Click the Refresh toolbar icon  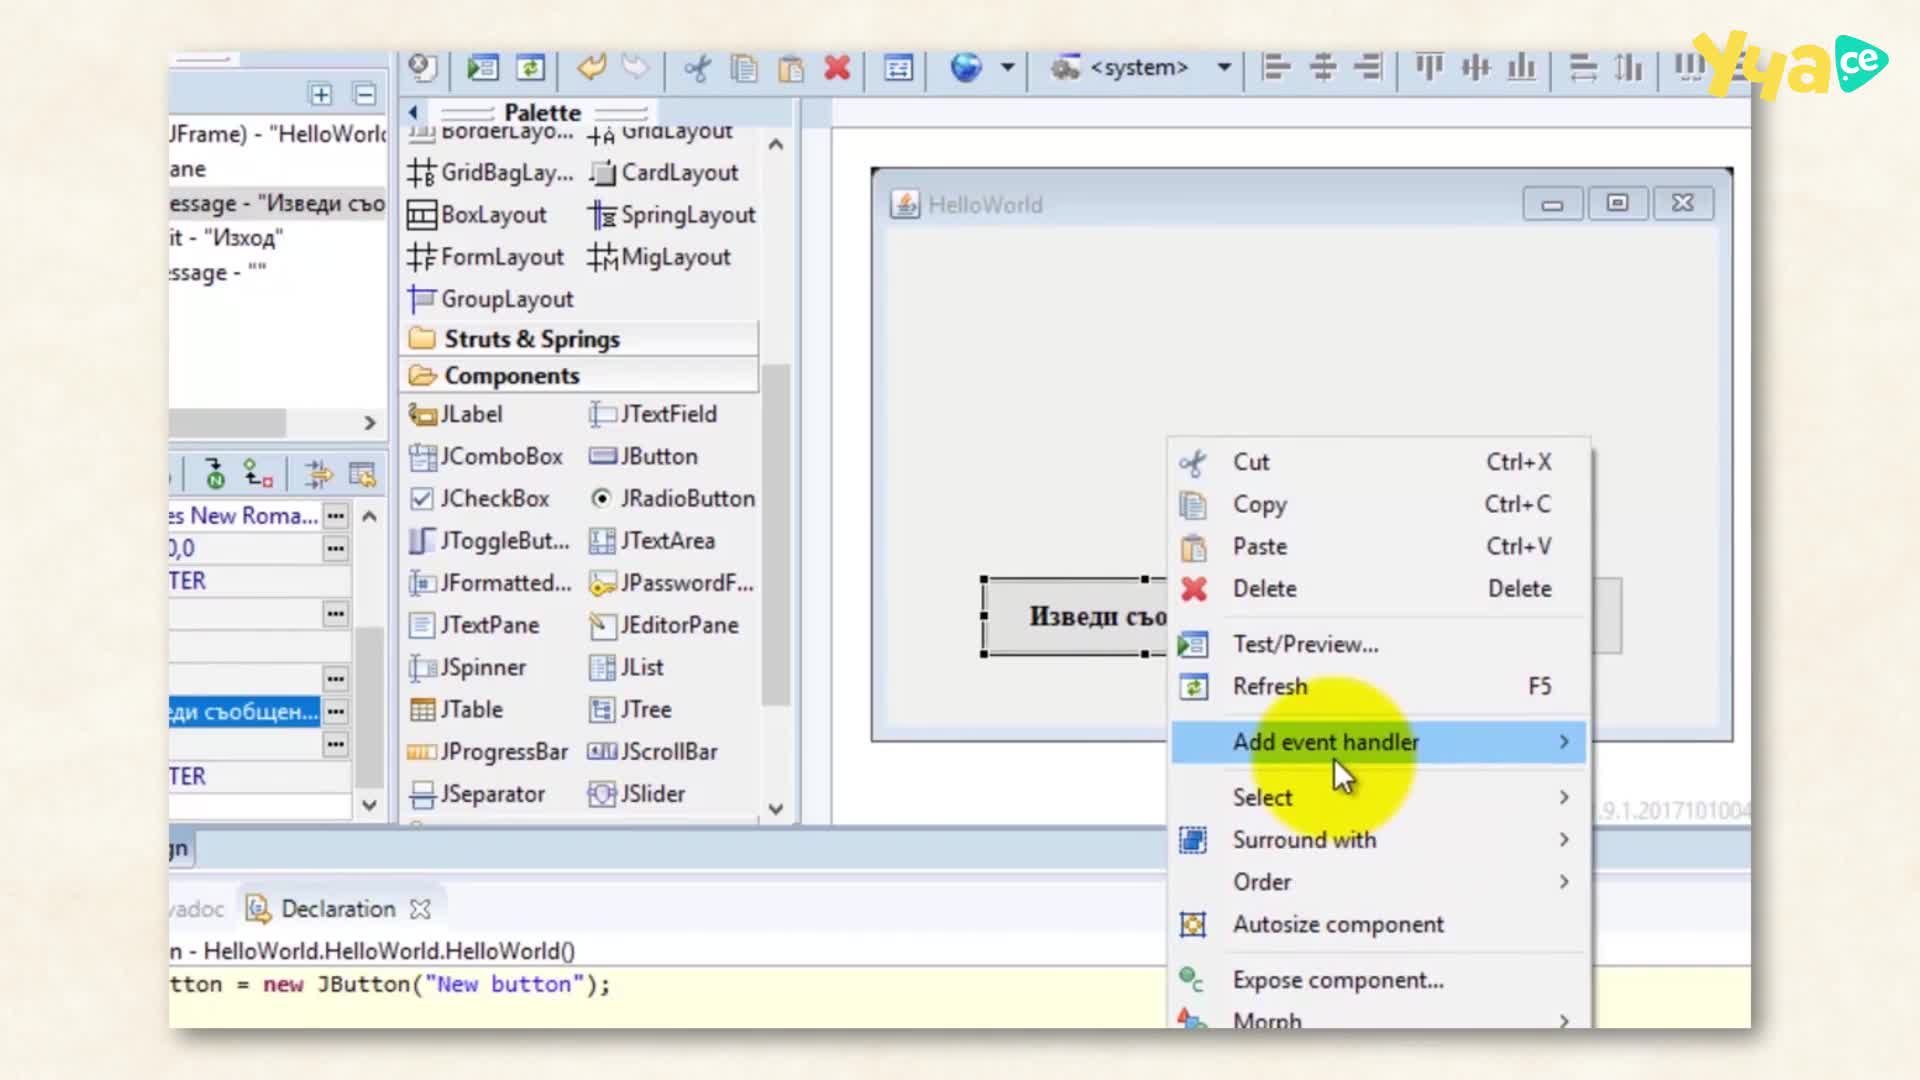pyautogui.click(x=530, y=68)
